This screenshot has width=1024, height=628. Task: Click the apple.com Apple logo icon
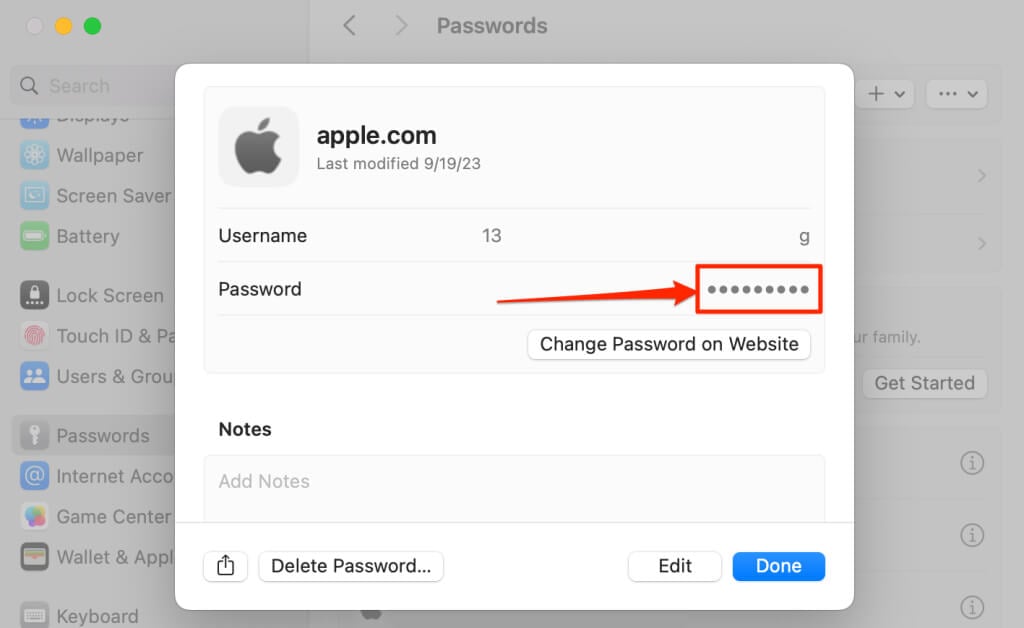259,148
